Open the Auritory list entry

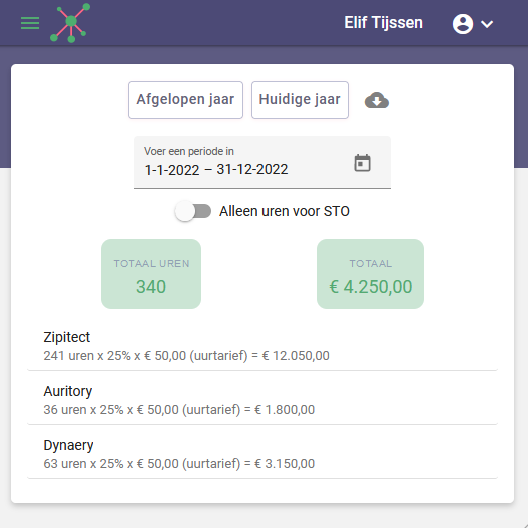coord(262,400)
